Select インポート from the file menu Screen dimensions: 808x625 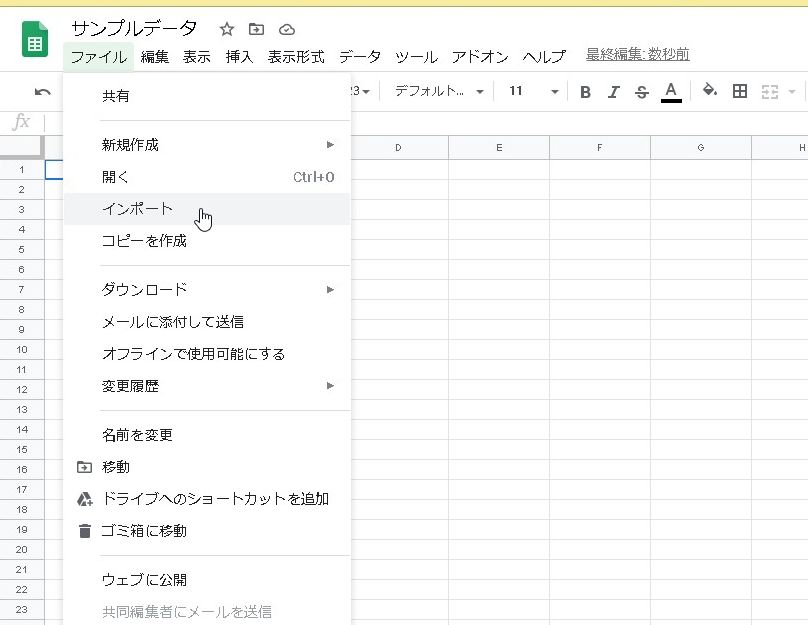(138, 209)
